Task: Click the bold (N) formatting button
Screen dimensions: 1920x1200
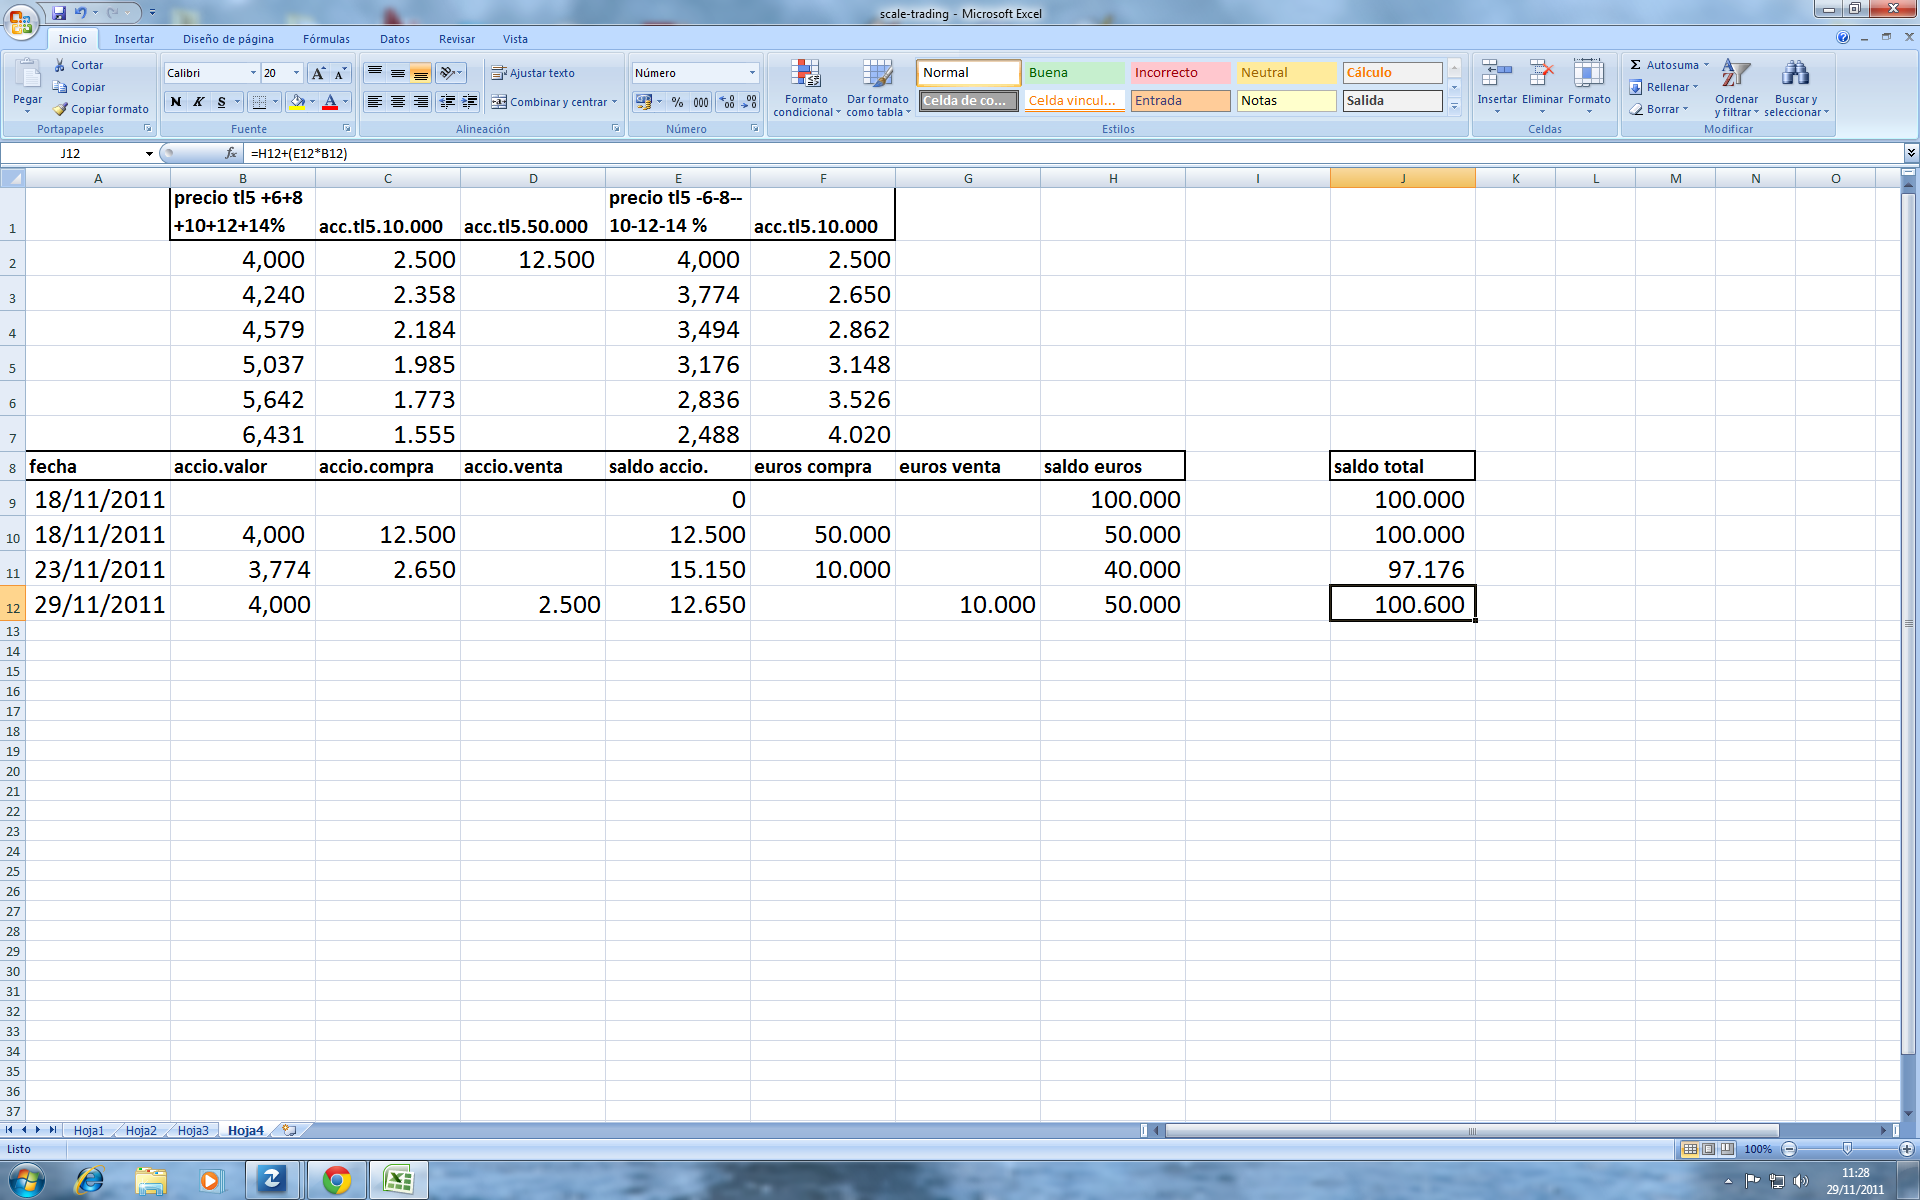Action: [x=176, y=102]
